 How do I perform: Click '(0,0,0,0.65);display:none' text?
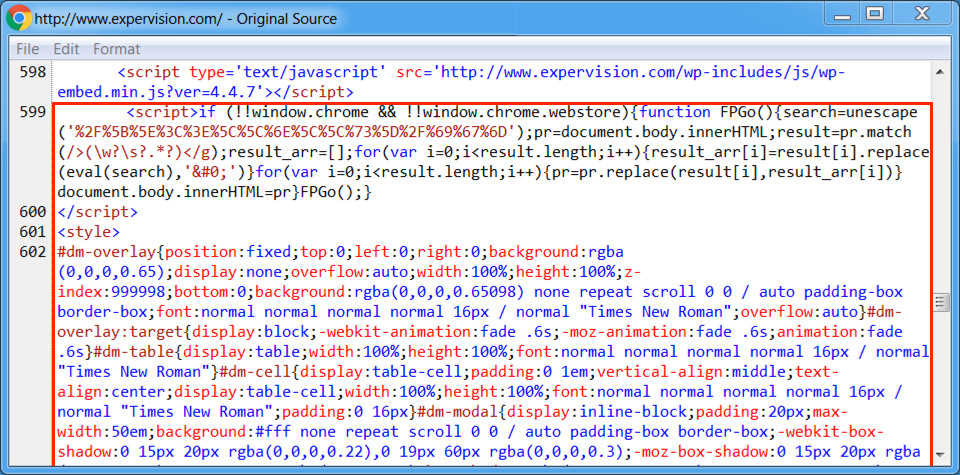(170, 272)
